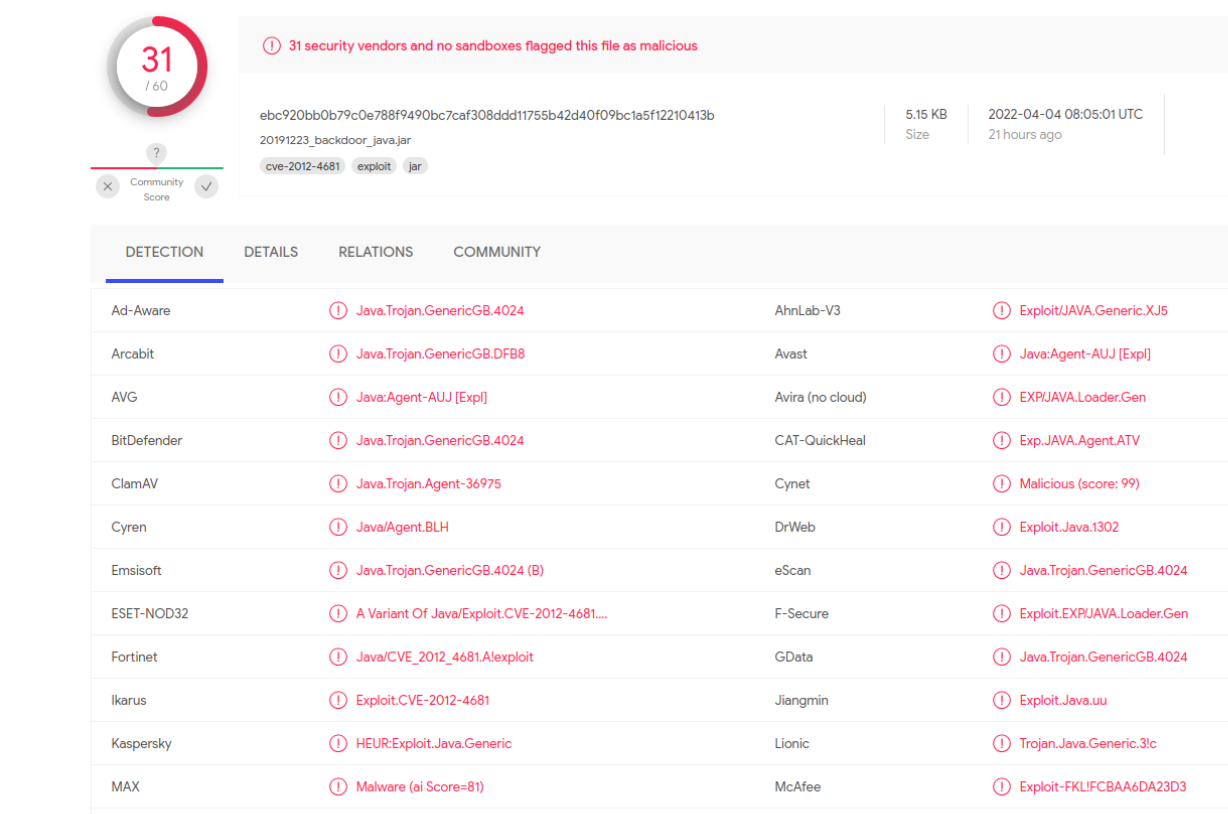Viewport: 1228px width, 814px height.
Task: Click the alert icon in the DrWeb row
Action: pyautogui.click(x=1001, y=527)
